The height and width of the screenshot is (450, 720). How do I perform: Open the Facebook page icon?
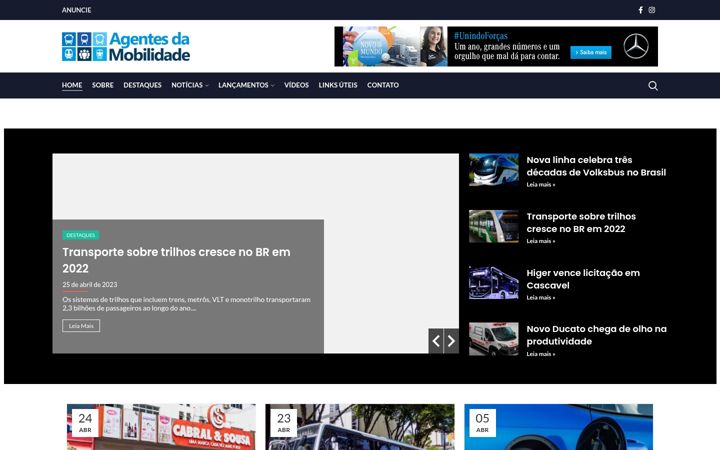click(641, 10)
